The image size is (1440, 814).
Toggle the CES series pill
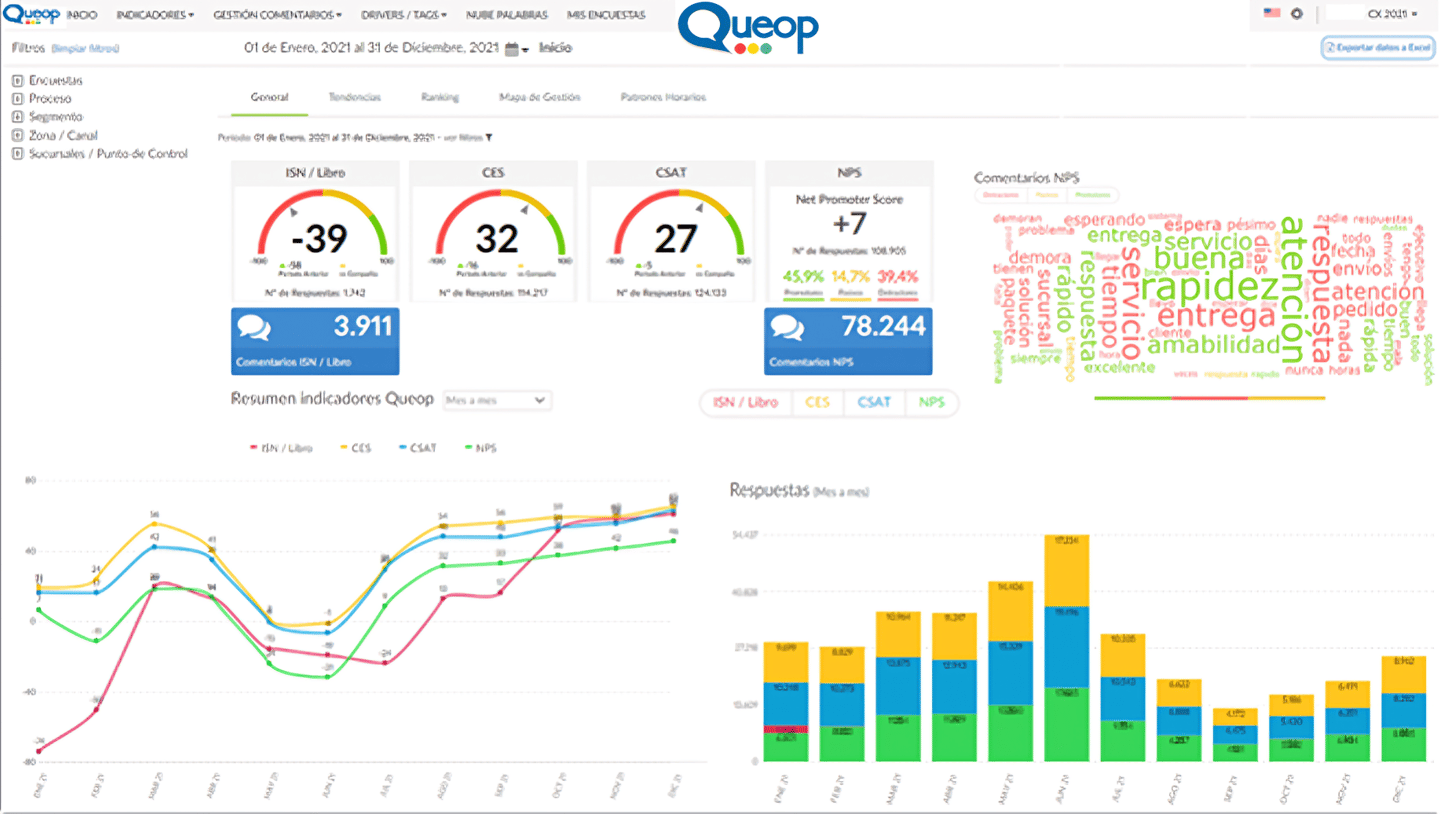tap(817, 402)
